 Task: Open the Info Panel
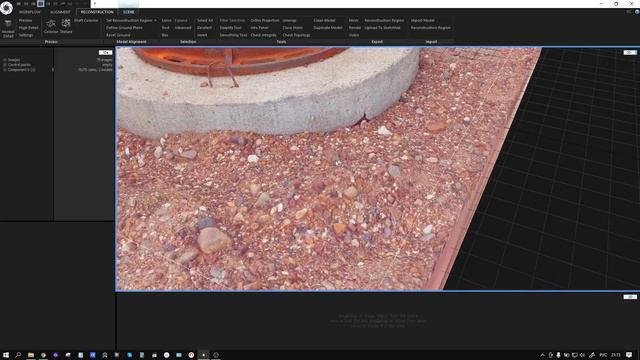pyautogui.click(x=260, y=28)
